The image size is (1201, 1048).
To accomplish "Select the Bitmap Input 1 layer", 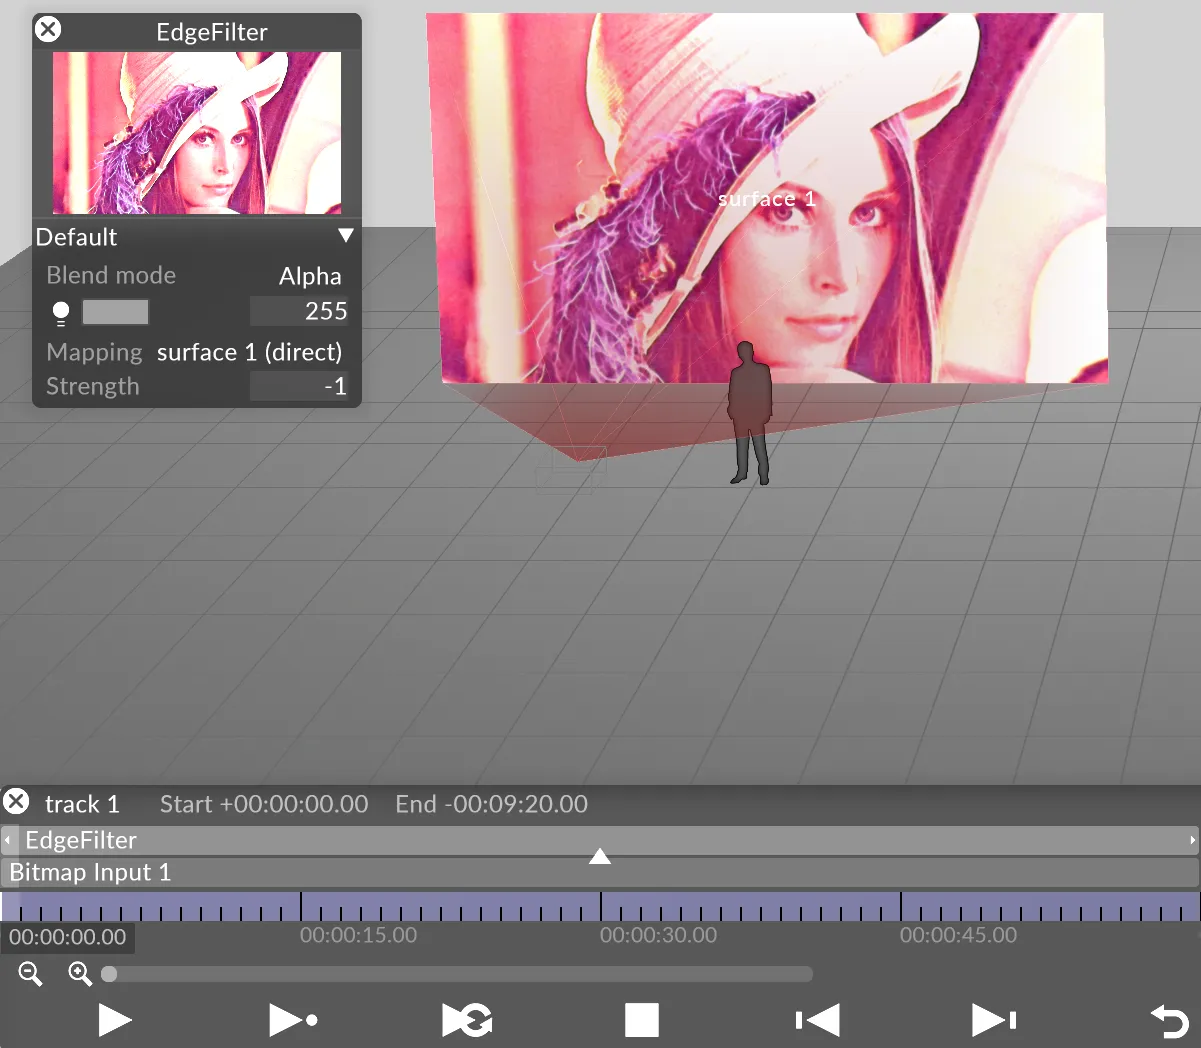I will click(x=90, y=872).
